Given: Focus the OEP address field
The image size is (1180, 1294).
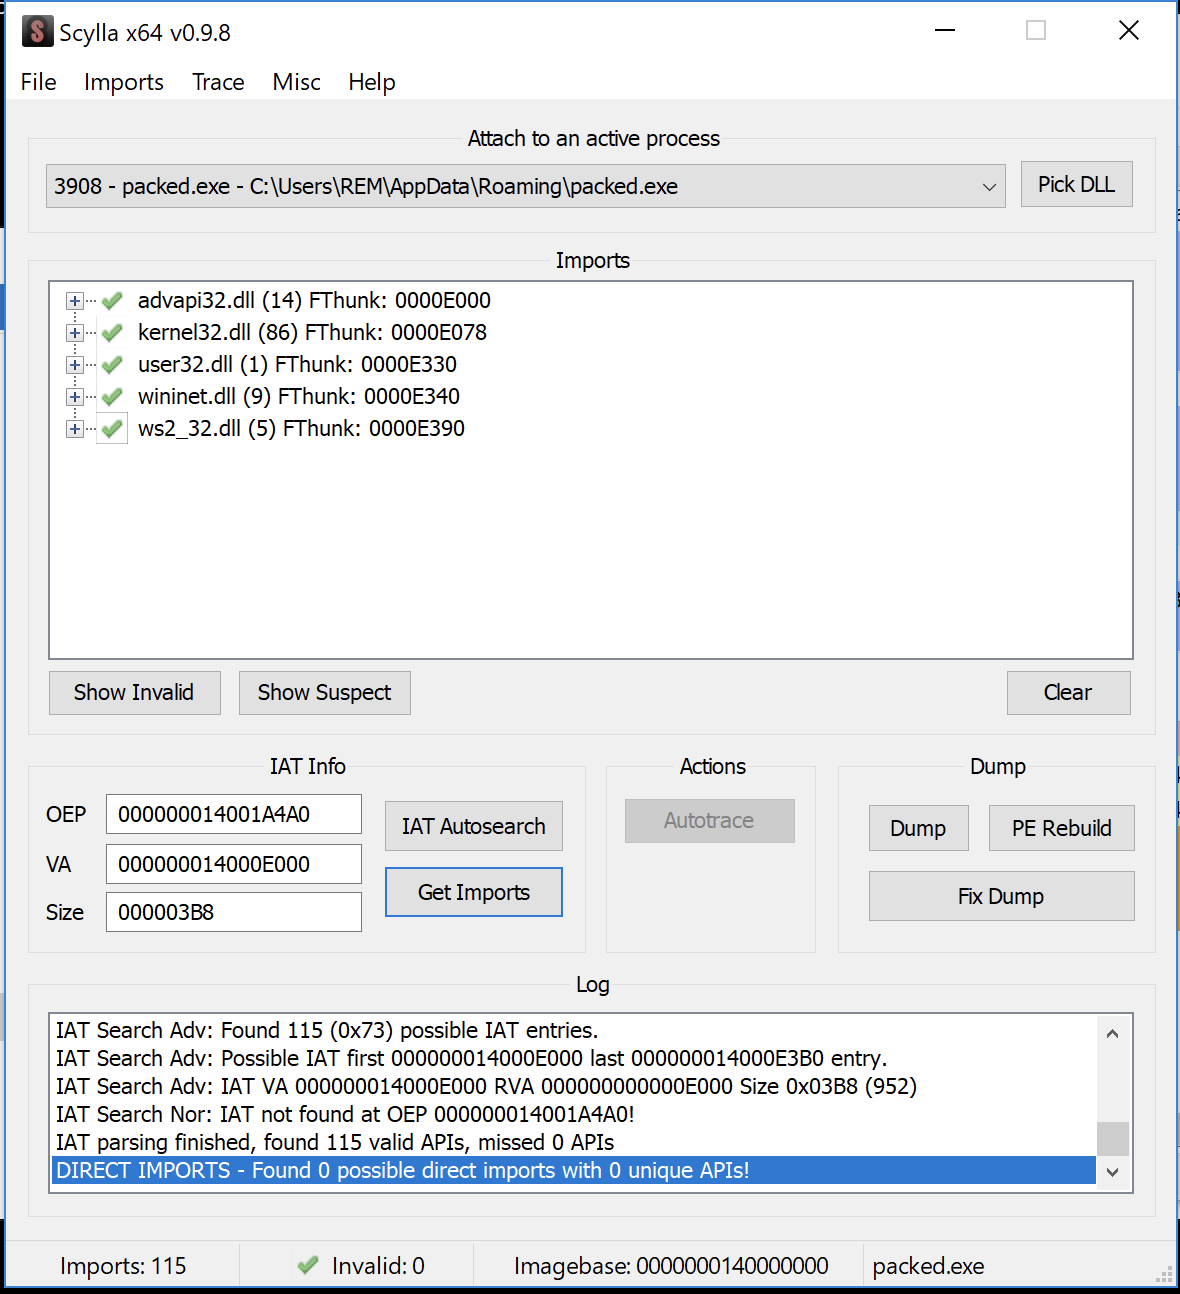Looking at the screenshot, I should pos(234,814).
